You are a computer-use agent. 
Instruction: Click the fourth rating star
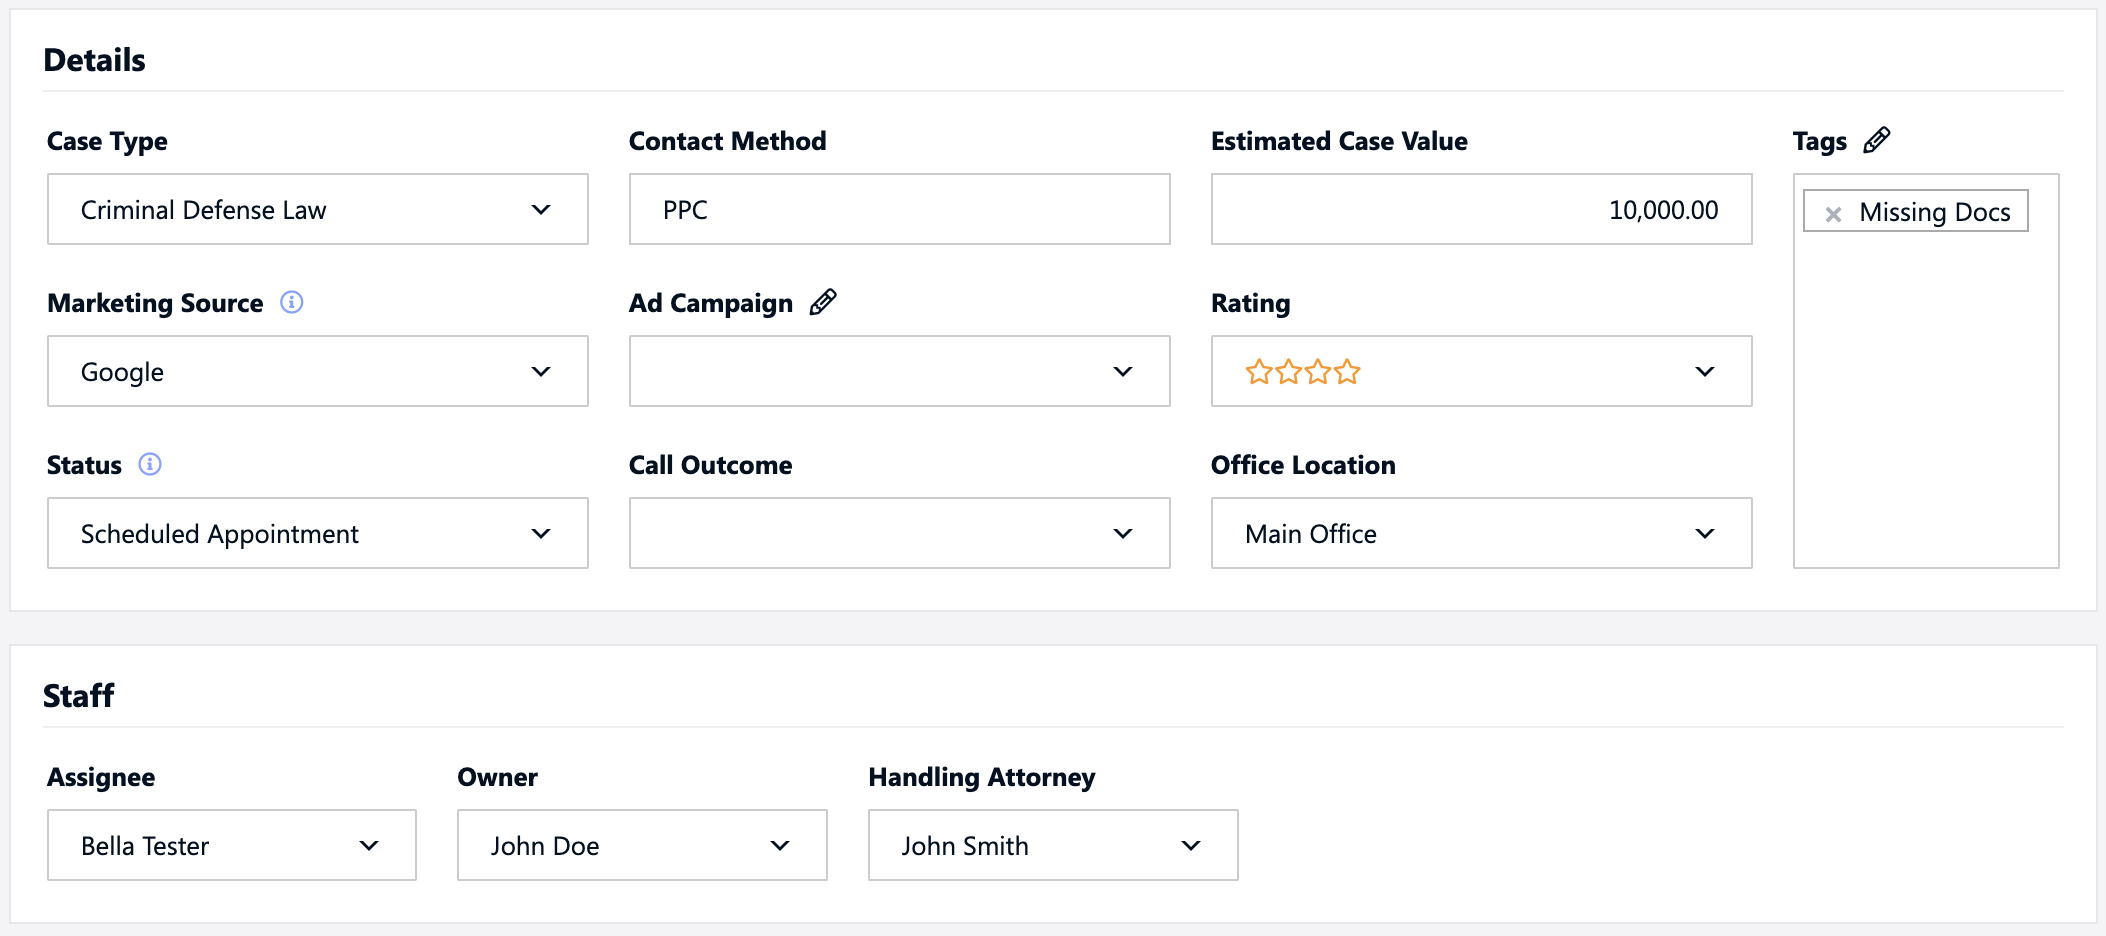point(1346,371)
